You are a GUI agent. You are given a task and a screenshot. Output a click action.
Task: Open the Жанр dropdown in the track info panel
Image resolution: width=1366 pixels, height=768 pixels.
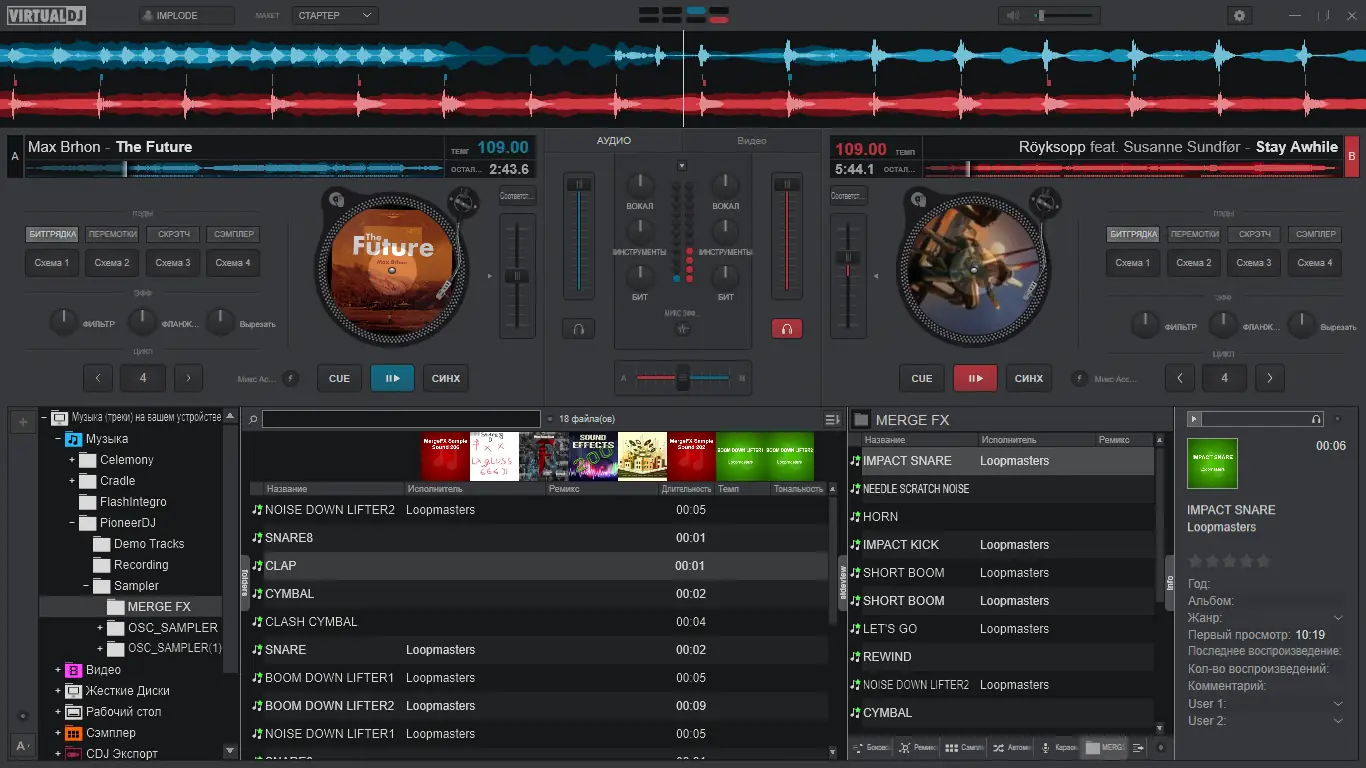pyautogui.click(x=1337, y=617)
